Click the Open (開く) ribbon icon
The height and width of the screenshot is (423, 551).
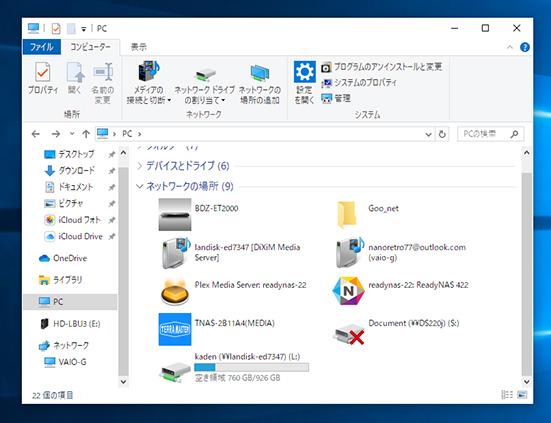(75, 78)
